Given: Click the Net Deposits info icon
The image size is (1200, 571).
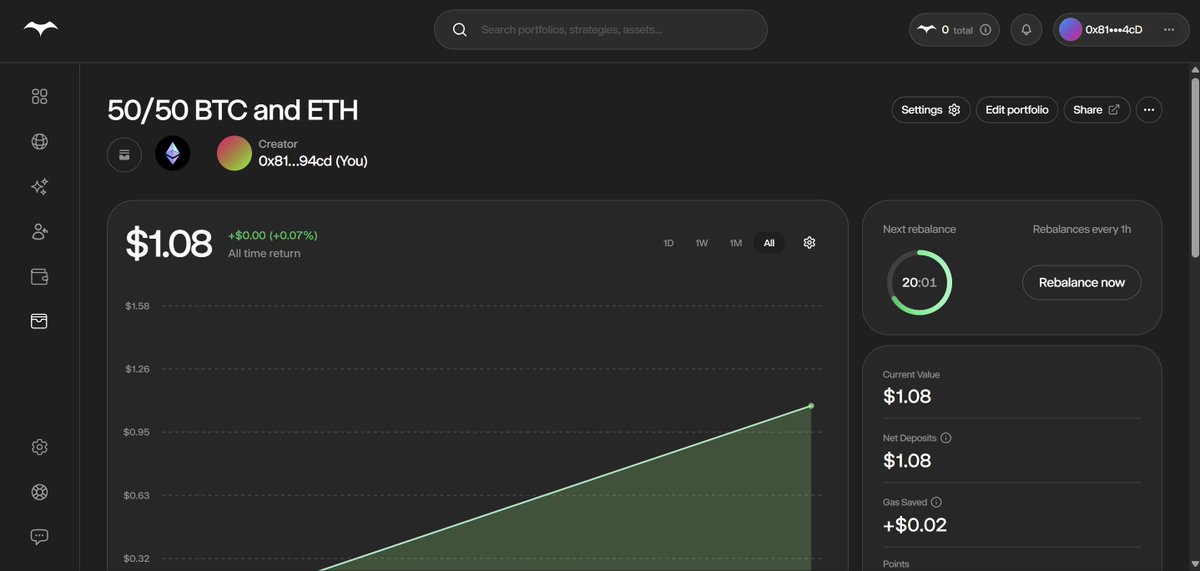Looking at the screenshot, I should (x=946, y=438).
